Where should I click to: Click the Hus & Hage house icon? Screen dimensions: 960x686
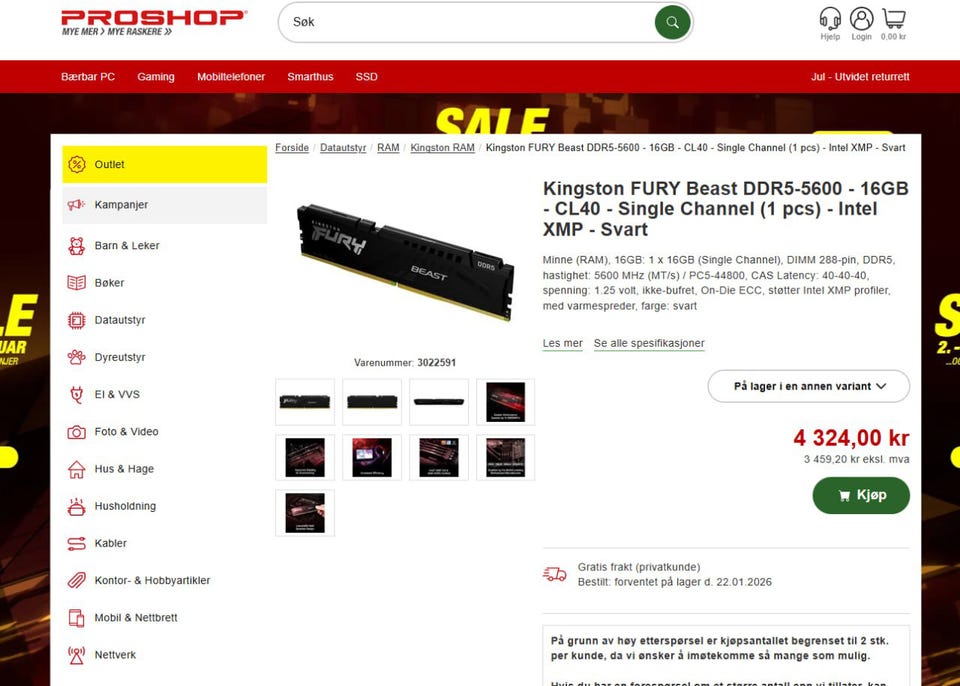tap(77, 469)
